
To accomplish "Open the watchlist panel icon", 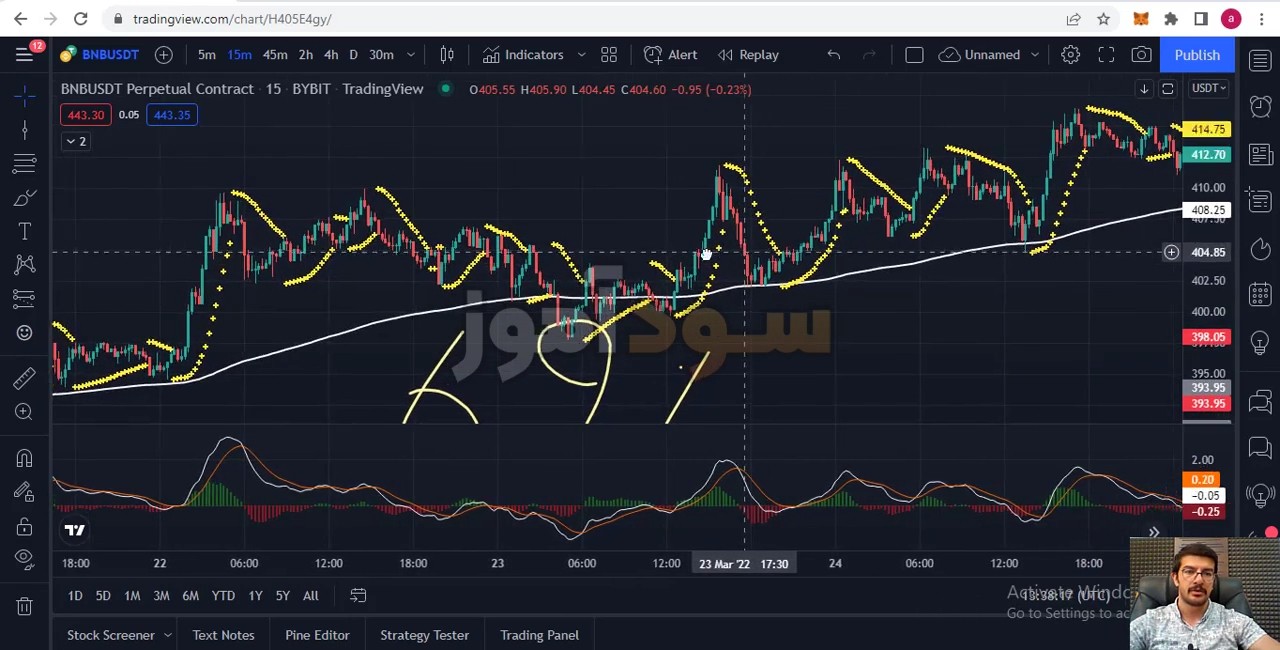I will coord(1260,59).
